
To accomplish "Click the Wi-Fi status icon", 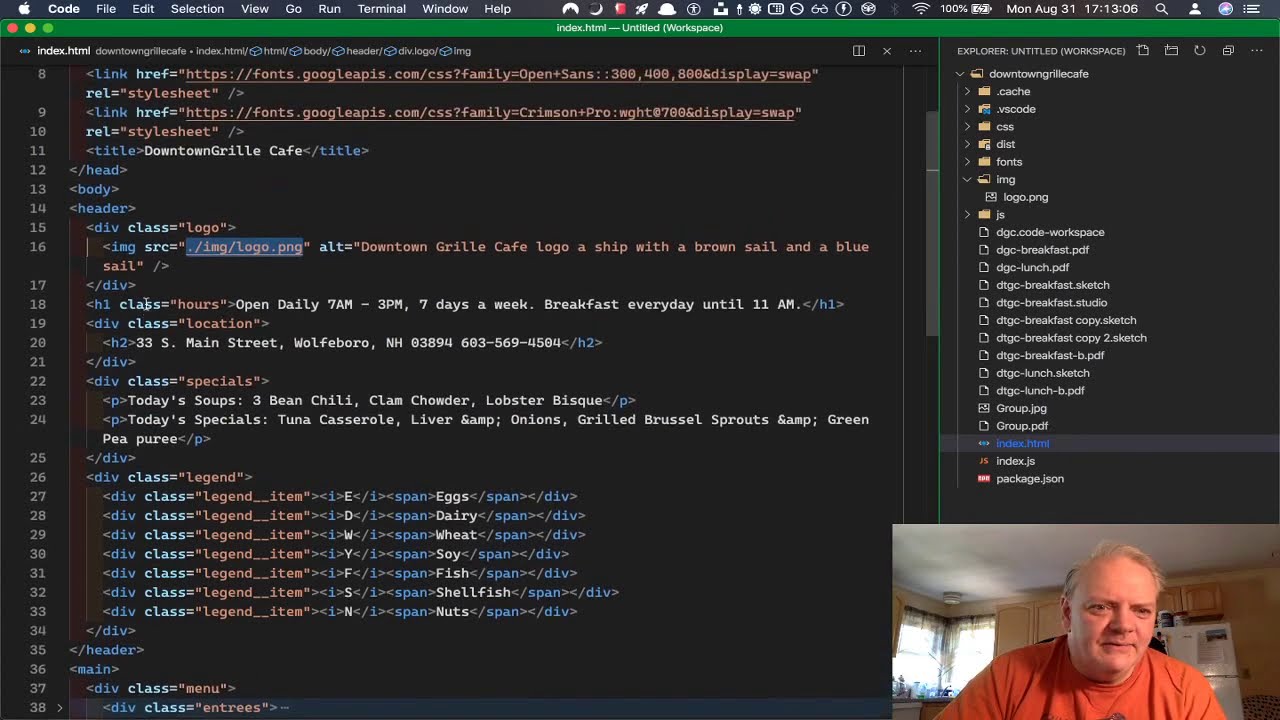I will [x=921, y=9].
